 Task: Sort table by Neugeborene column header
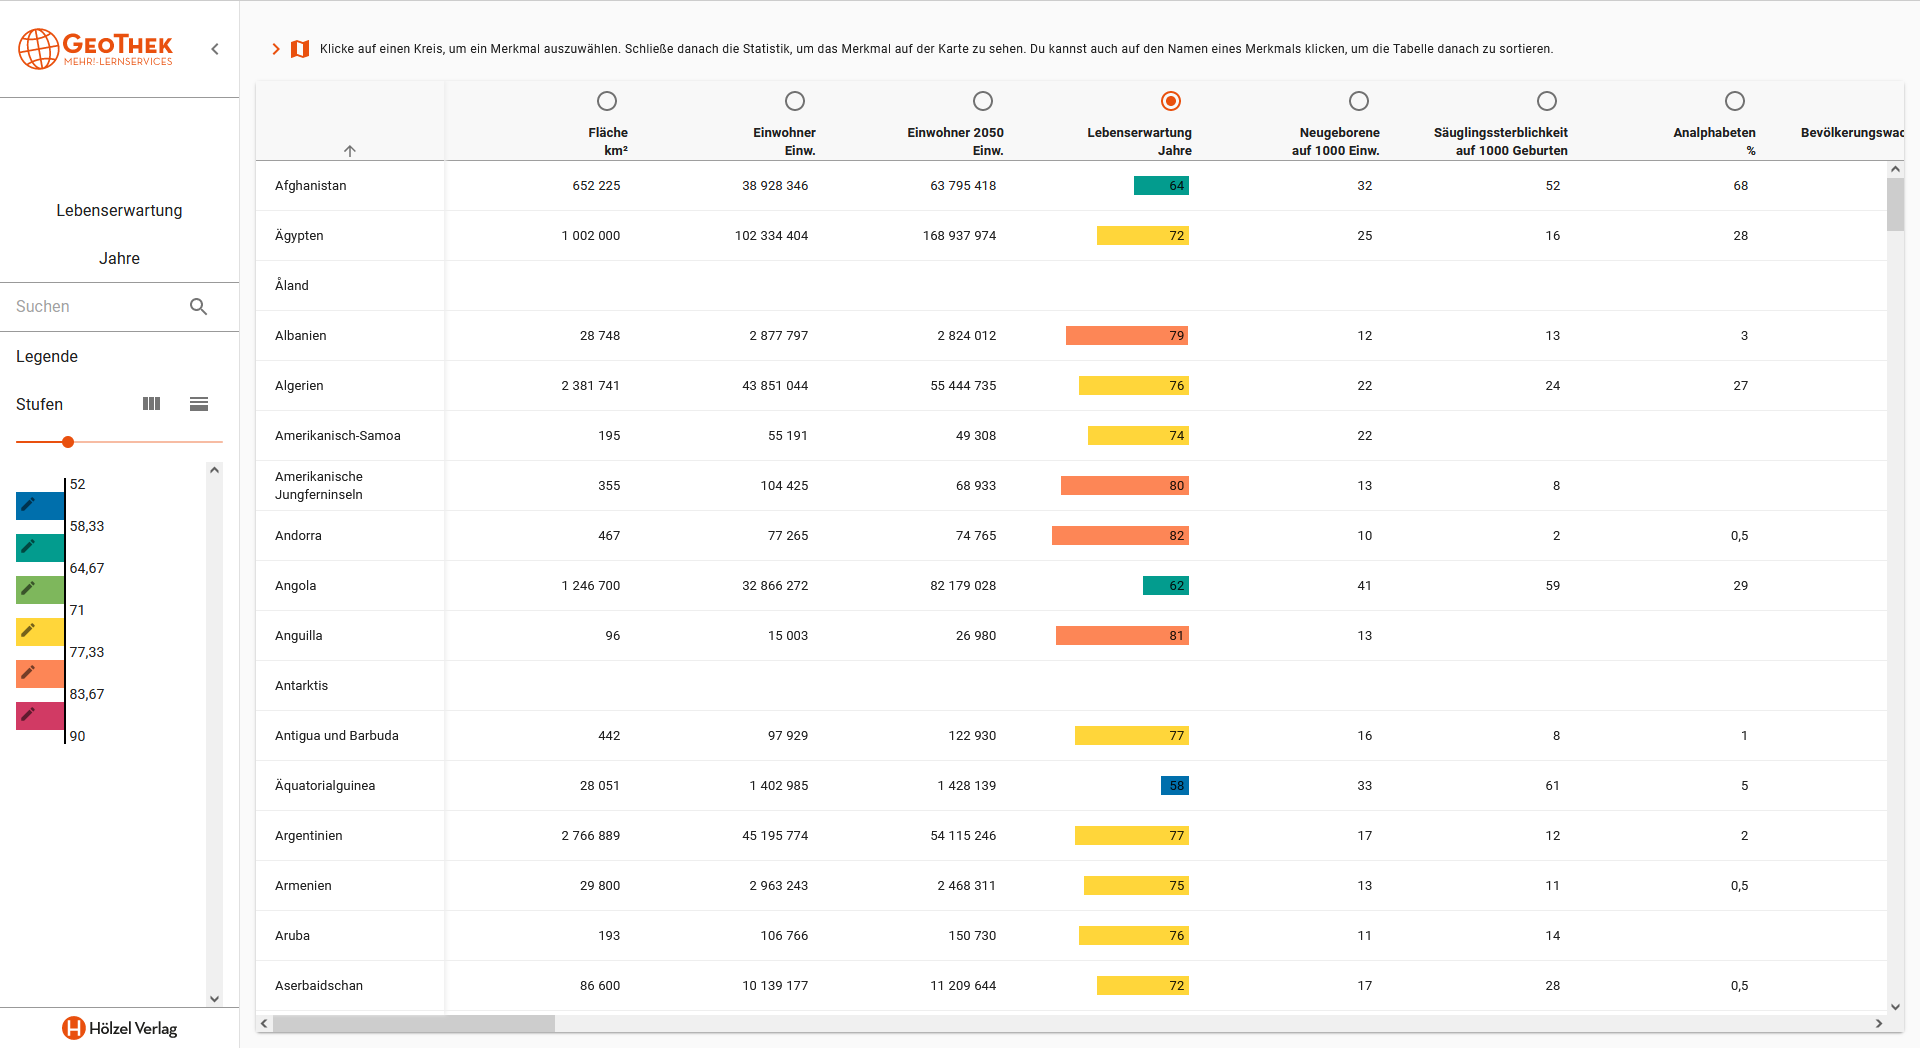[1339, 133]
